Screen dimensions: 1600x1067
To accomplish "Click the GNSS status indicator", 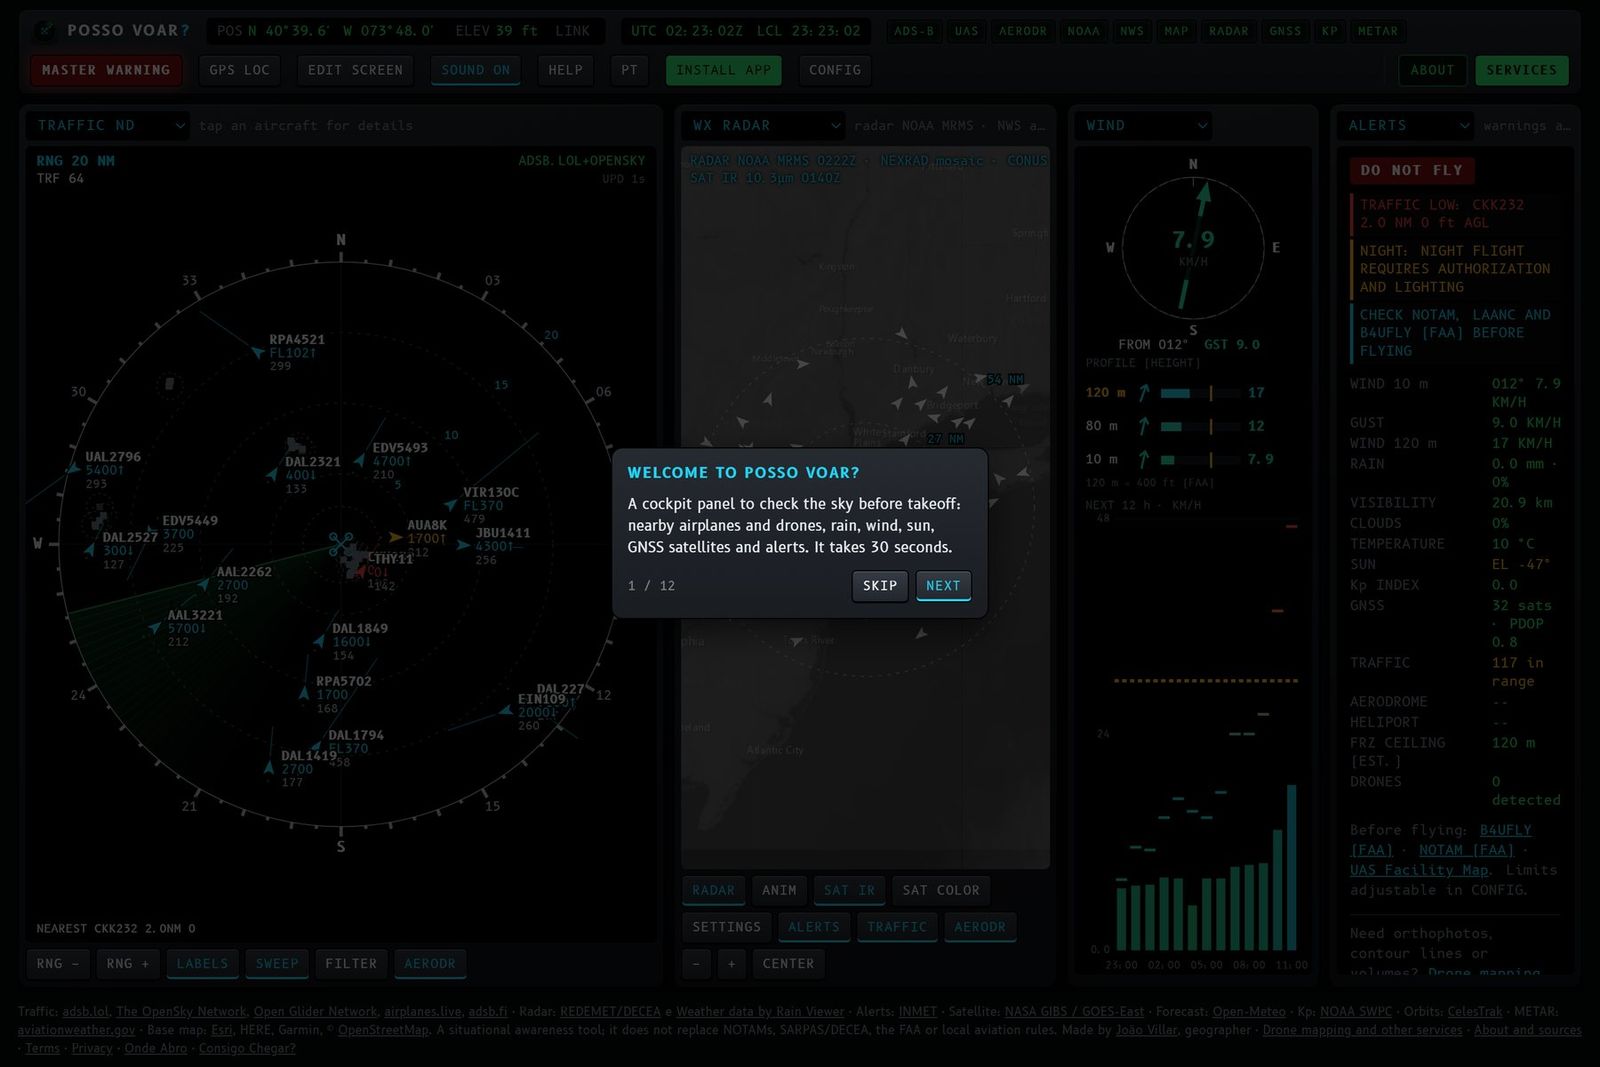I will (x=1285, y=31).
